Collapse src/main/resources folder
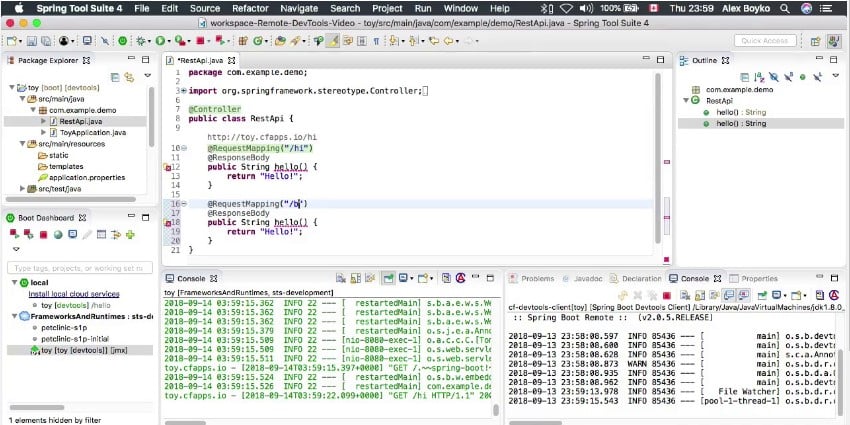The width and height of the screenshot is (850, 425). click(22, 144)
